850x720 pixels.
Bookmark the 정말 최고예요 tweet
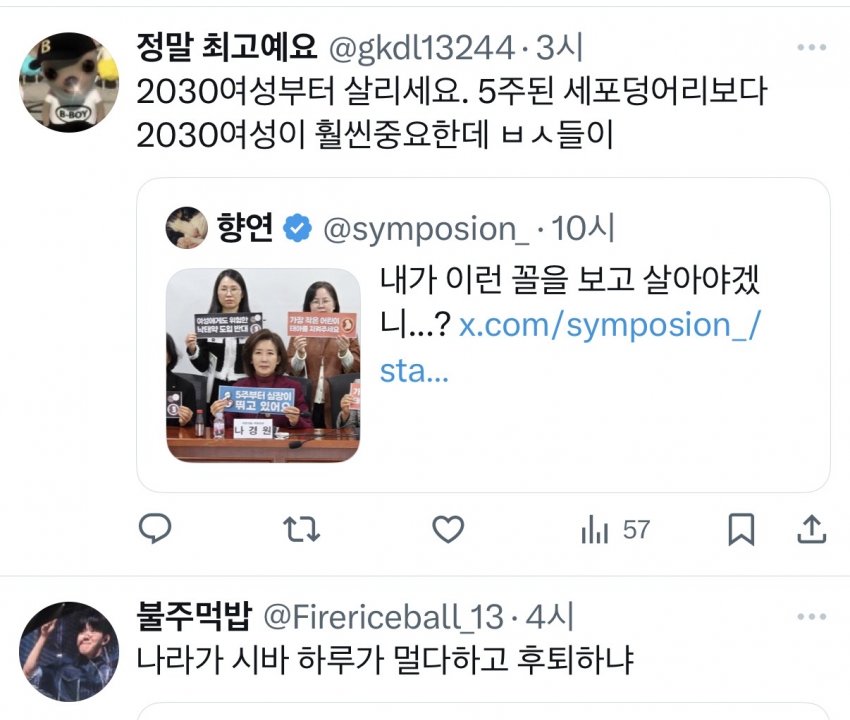click(741, 529)
